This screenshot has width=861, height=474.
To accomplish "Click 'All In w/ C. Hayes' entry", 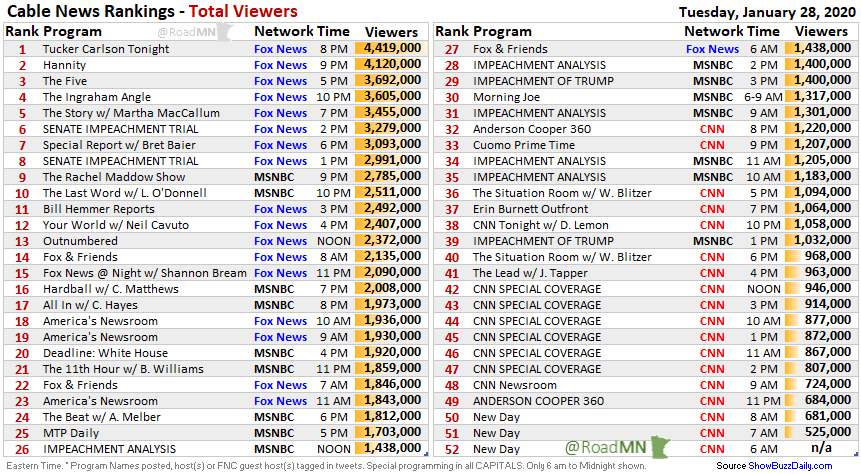I will pyautogui.click(x=90, y=305).
